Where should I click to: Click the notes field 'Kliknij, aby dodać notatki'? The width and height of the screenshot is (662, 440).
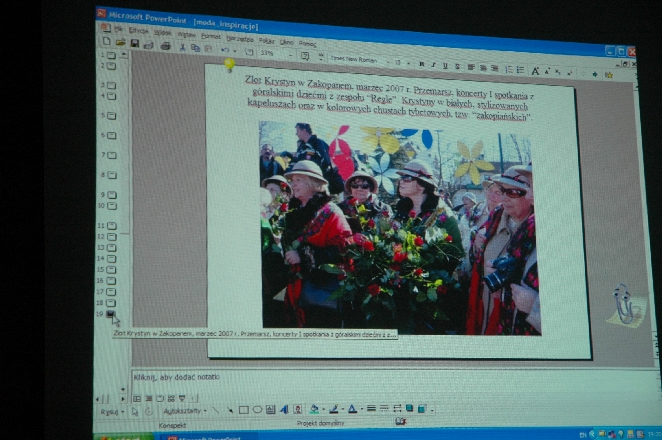pyautogui.click(x=177, y=377)
